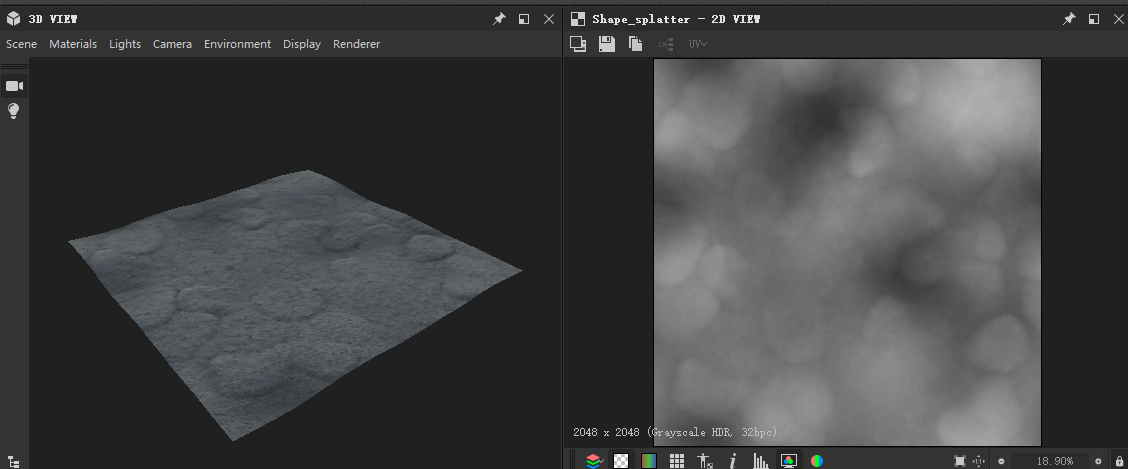Open the Lights menu
Image resolution: width=1128 pixels, height=469 pixels.
(x=124, y=44)
